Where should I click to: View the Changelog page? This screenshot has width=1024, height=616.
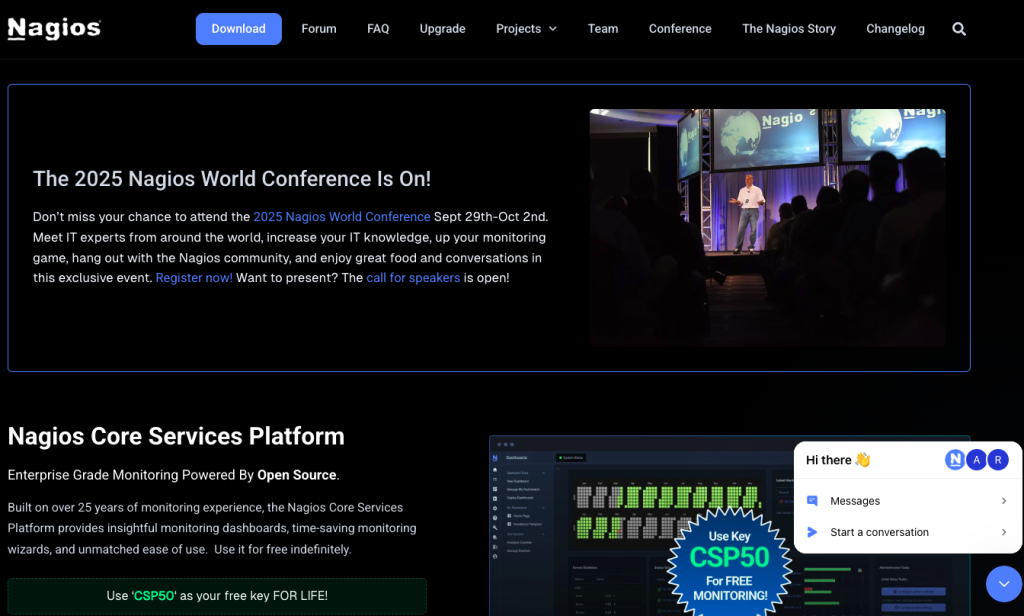click(895, 29)
